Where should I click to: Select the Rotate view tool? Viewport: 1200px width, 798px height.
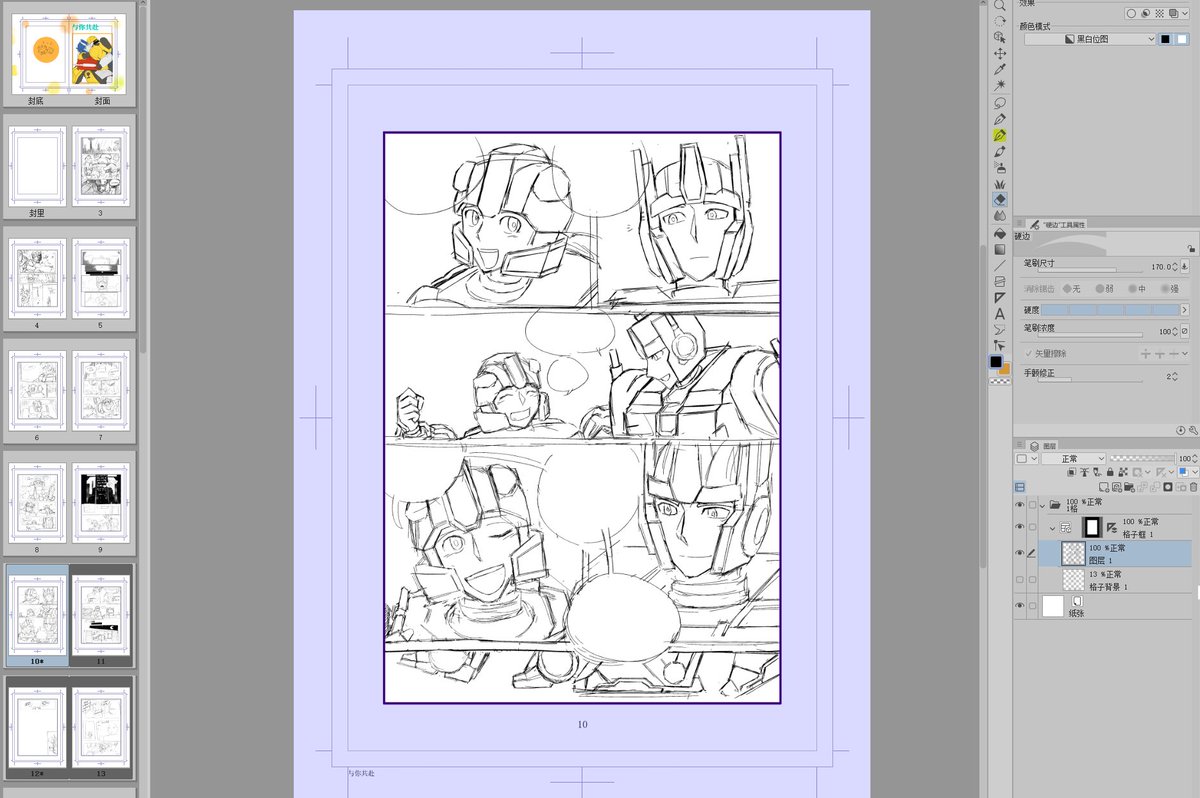(x=999, y=21)
